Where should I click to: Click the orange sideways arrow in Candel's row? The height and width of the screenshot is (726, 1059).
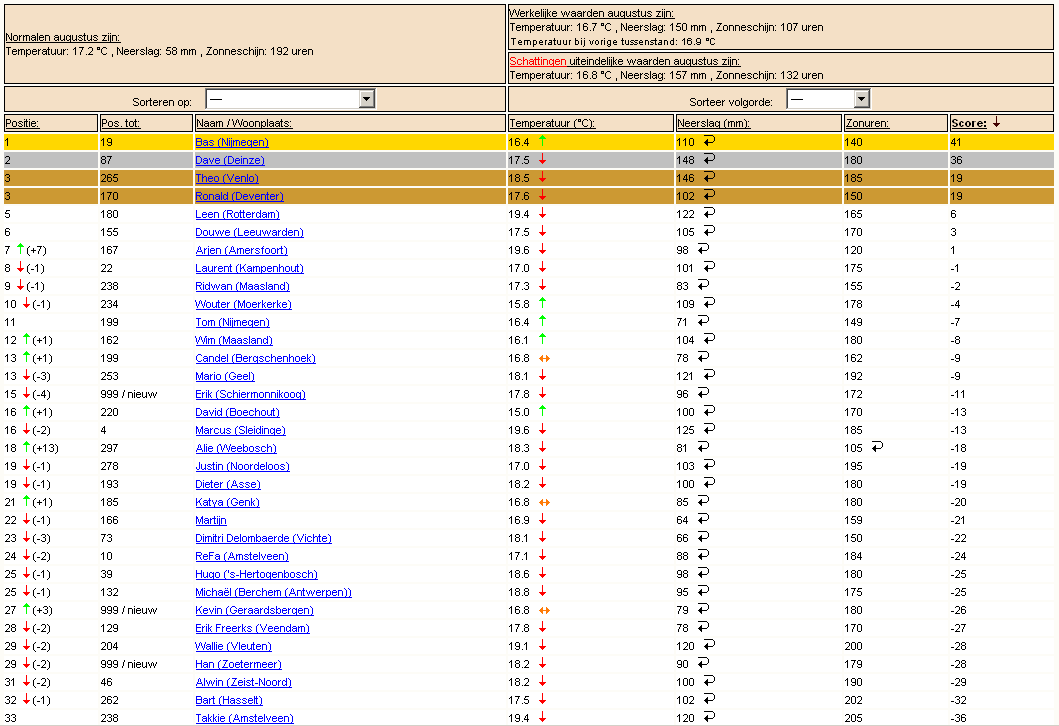[x=544, y=358]
